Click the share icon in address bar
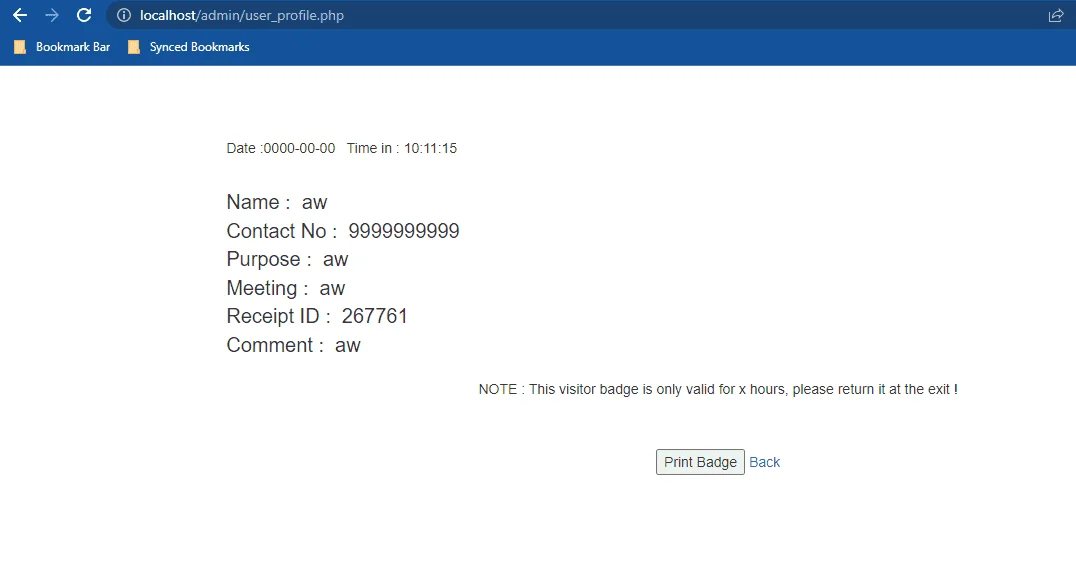 tap(1055, 15)
